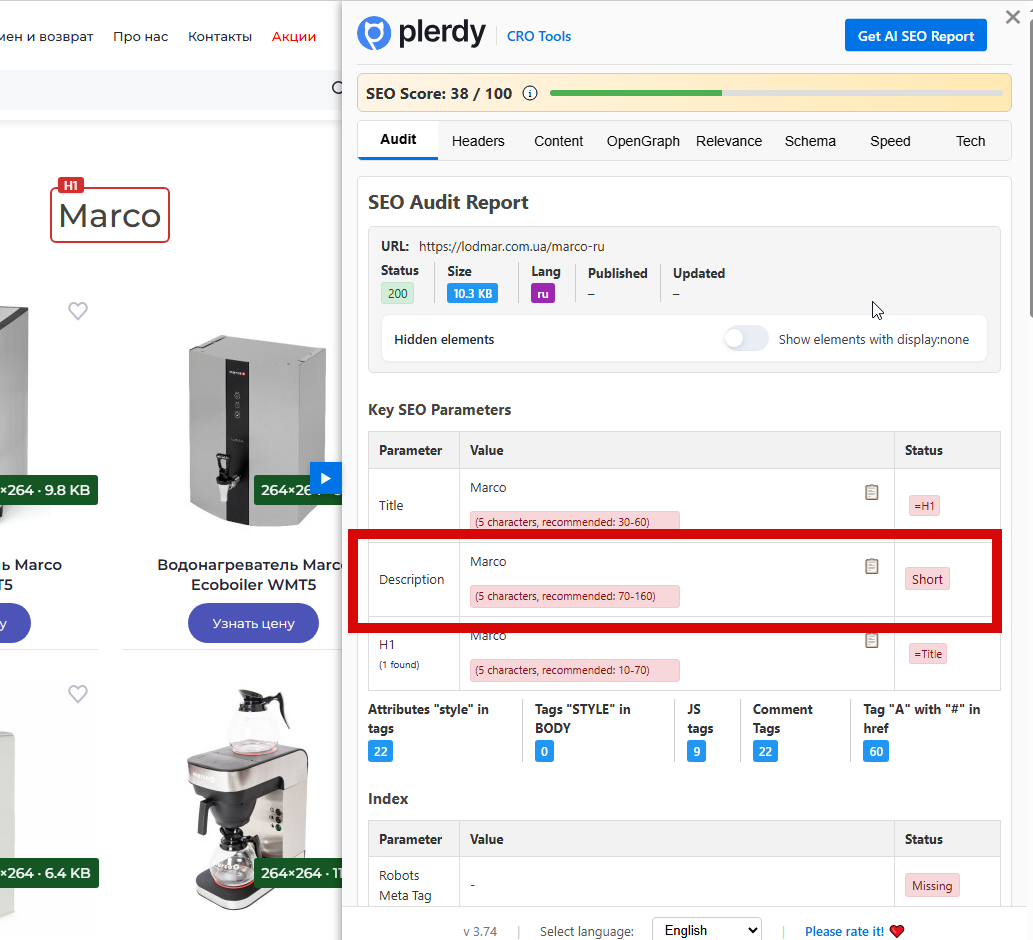Click the v 3.74 version label
The height and width of the screenshot is (940, 1033).
pos(480,931)
